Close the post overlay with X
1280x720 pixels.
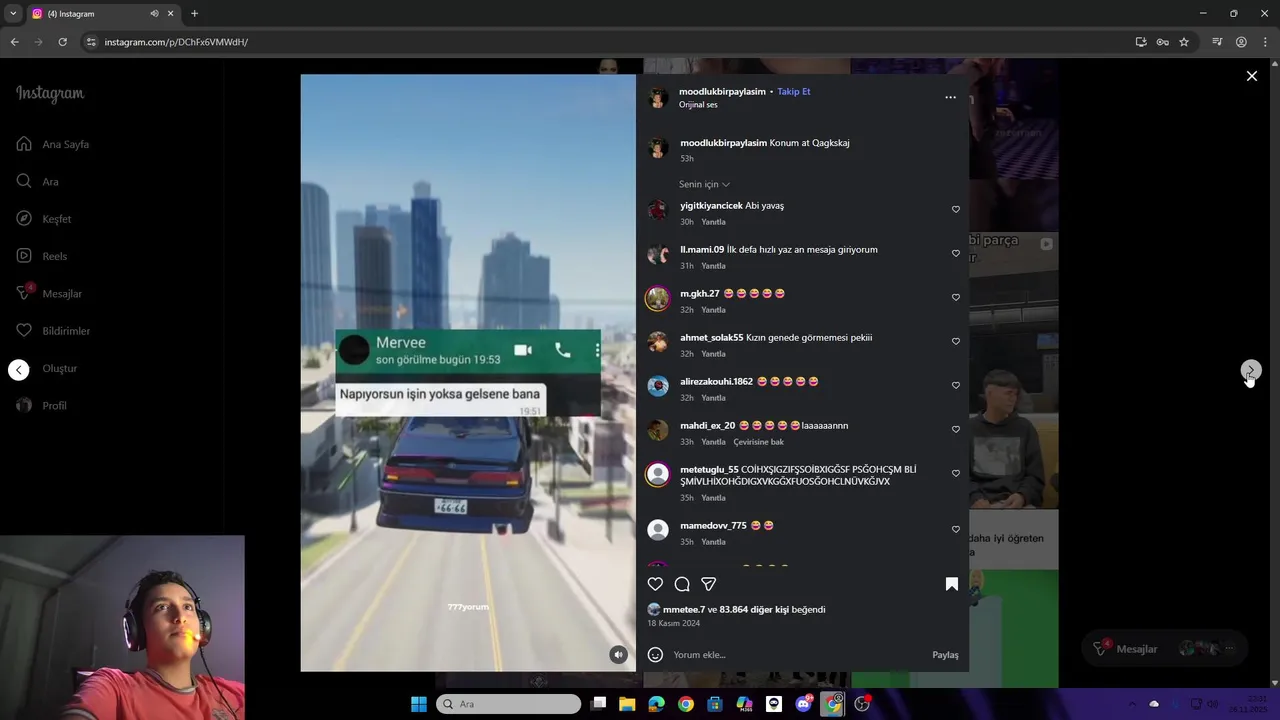tap(1252, 76)
